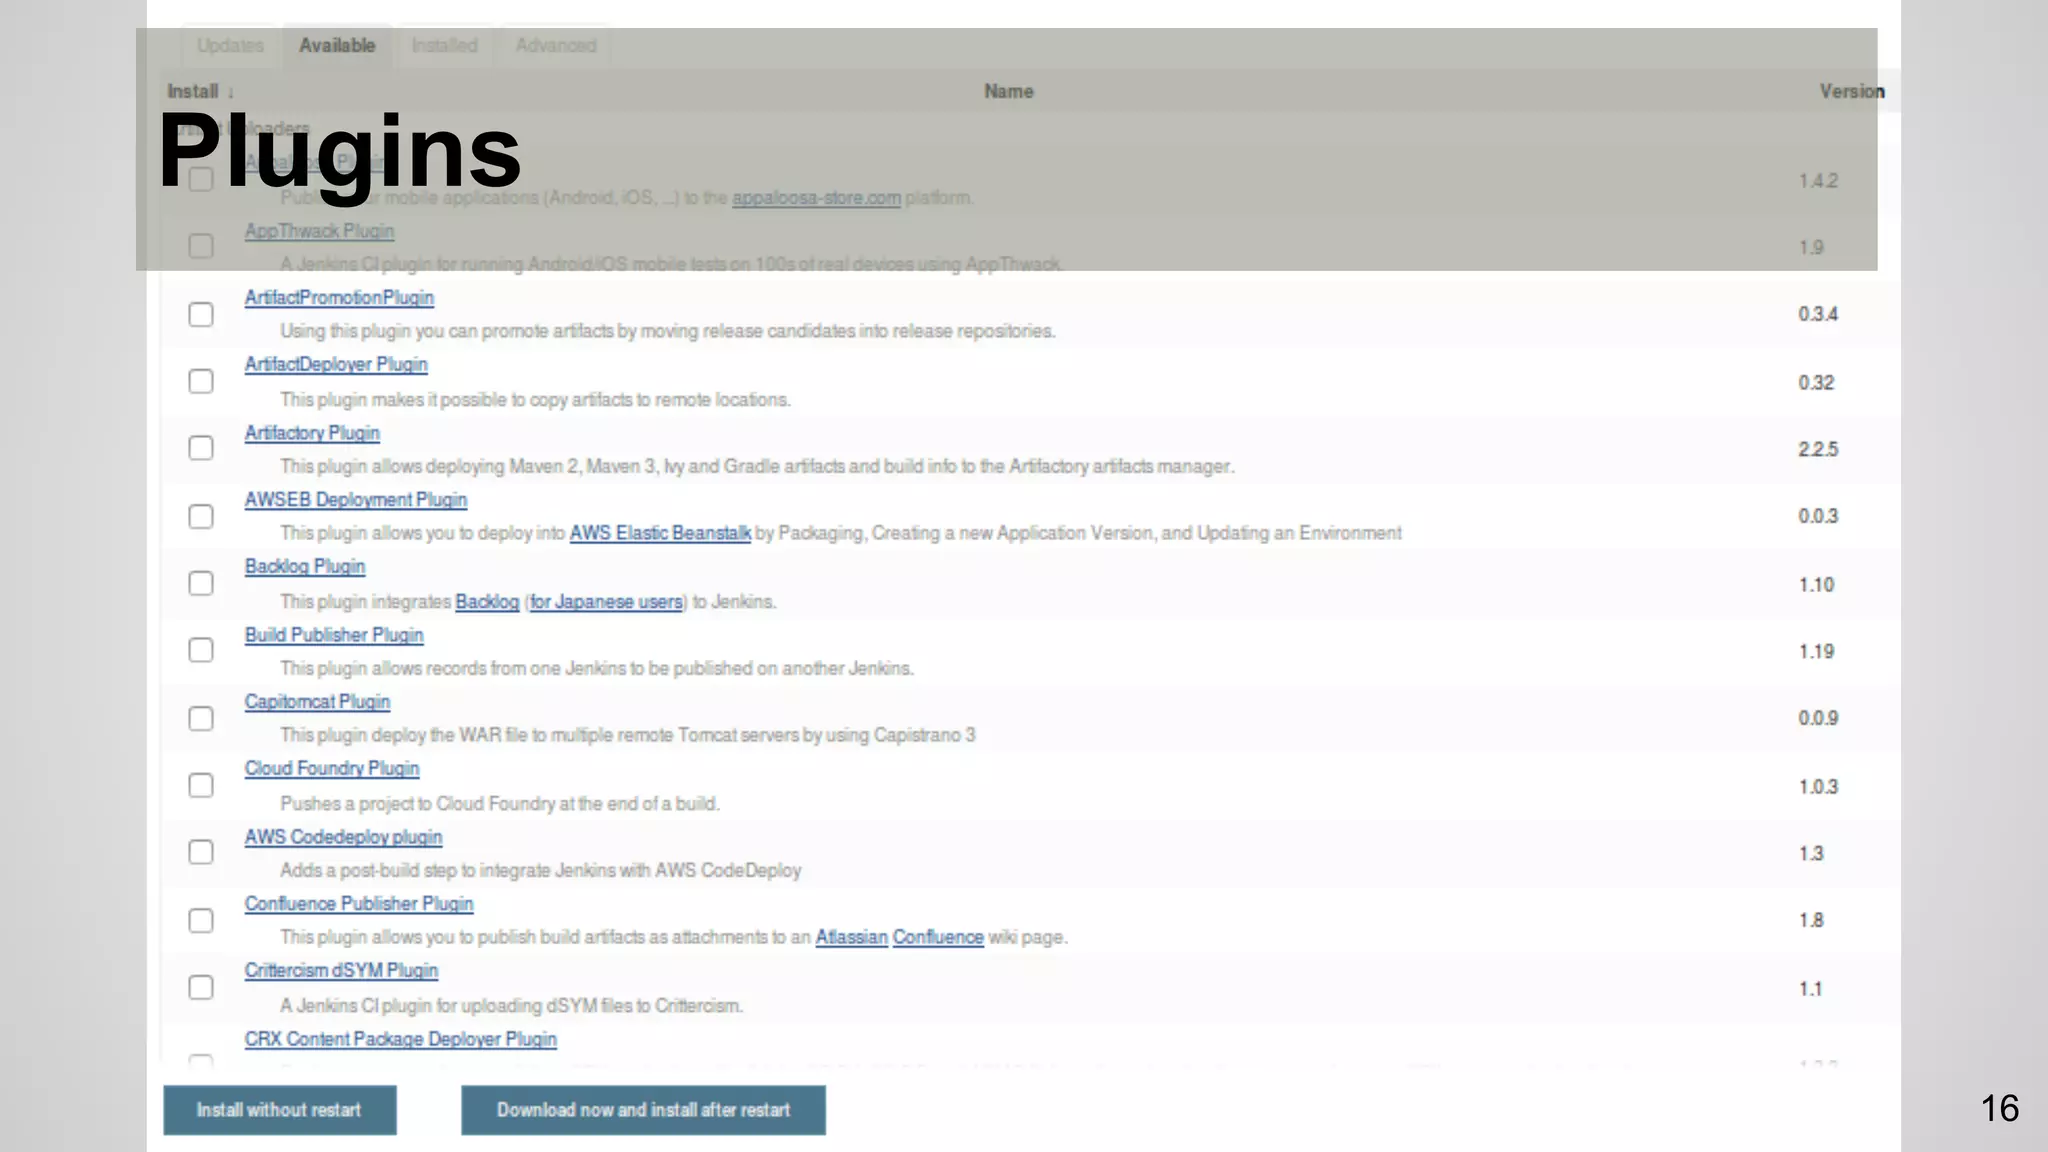Click version 1.8 of Confluence Publisher
This screenshot has height=1152, width=2048.
pos(1811,920)
